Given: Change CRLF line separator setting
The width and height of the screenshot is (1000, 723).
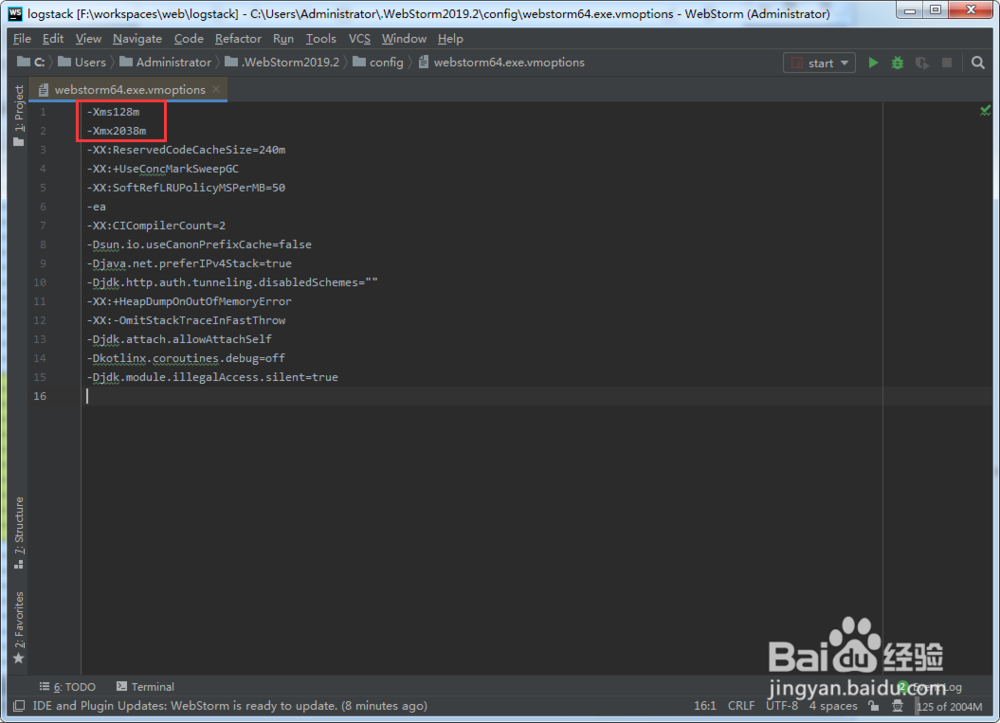Looking at the screenshot, I should tap(741, 706).
